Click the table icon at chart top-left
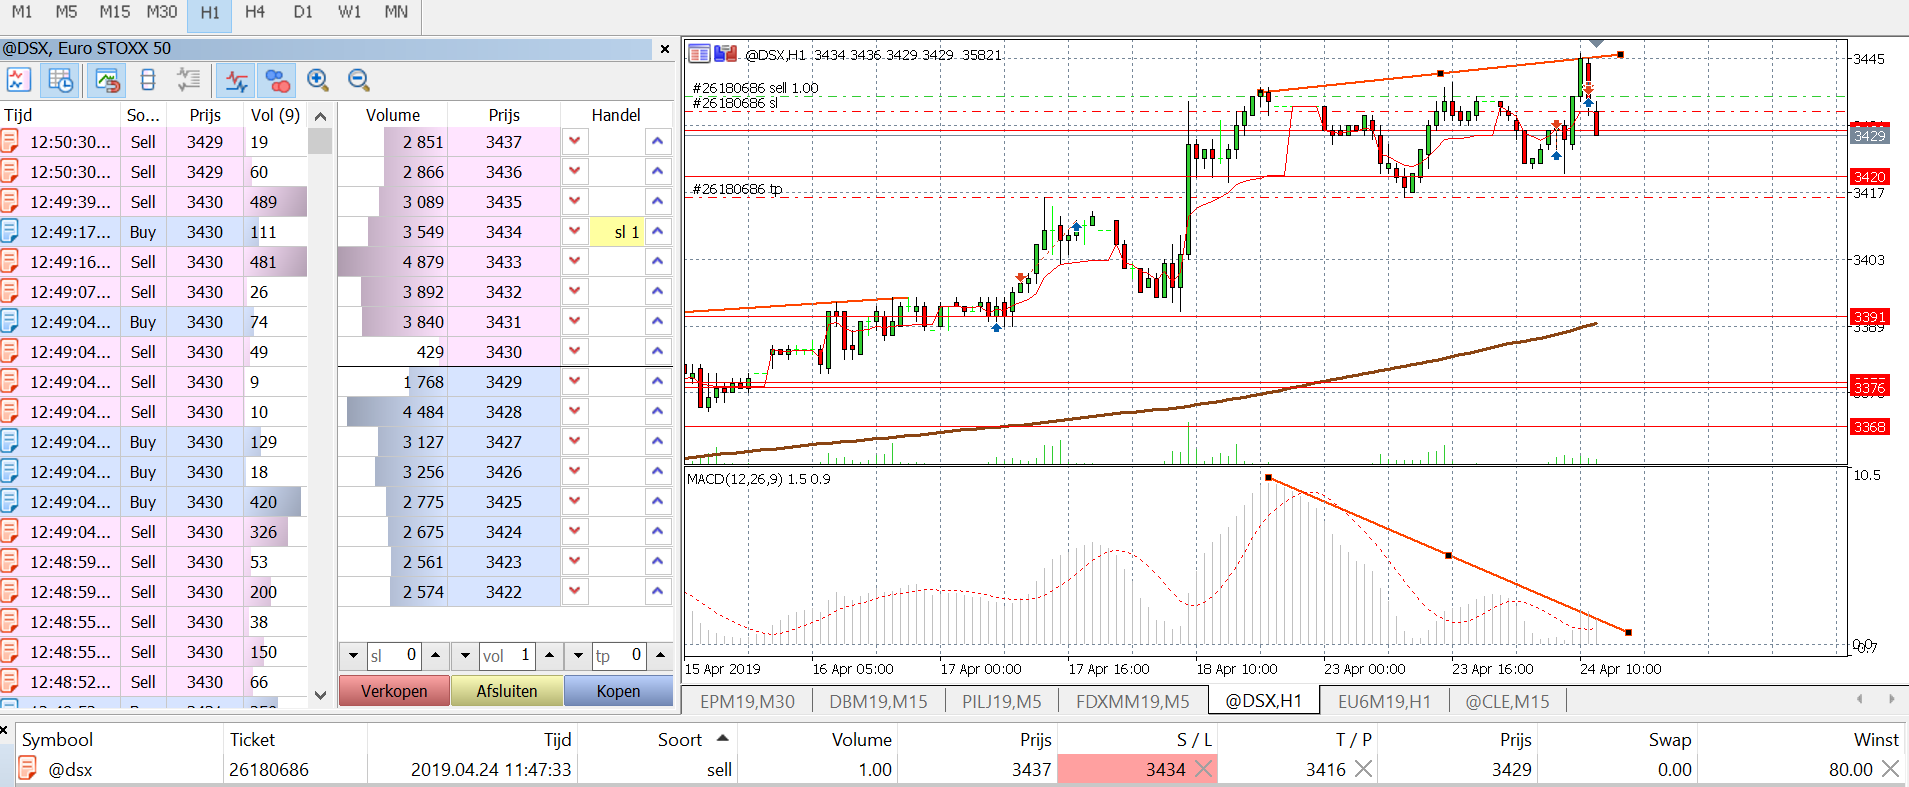Viewport: 1909px width, 787px height. click(699, 54)
